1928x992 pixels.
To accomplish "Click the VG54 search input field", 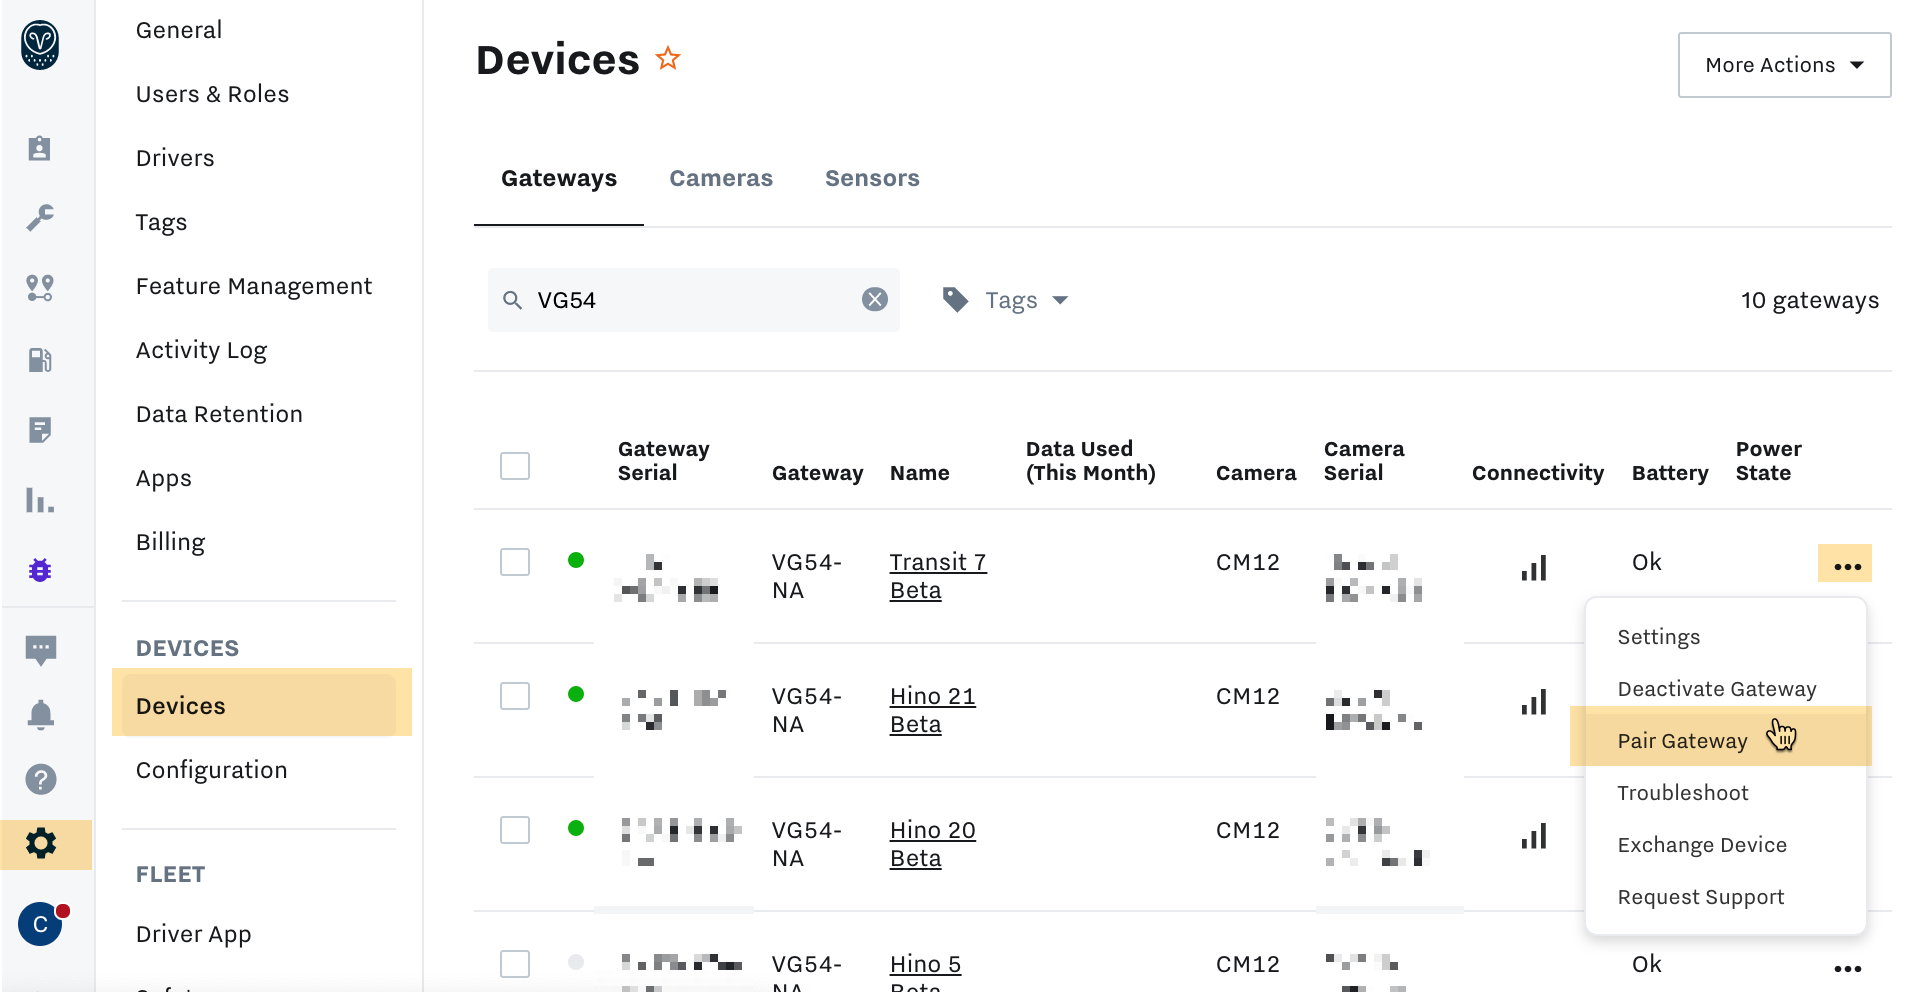I will [x=690, y=300].
